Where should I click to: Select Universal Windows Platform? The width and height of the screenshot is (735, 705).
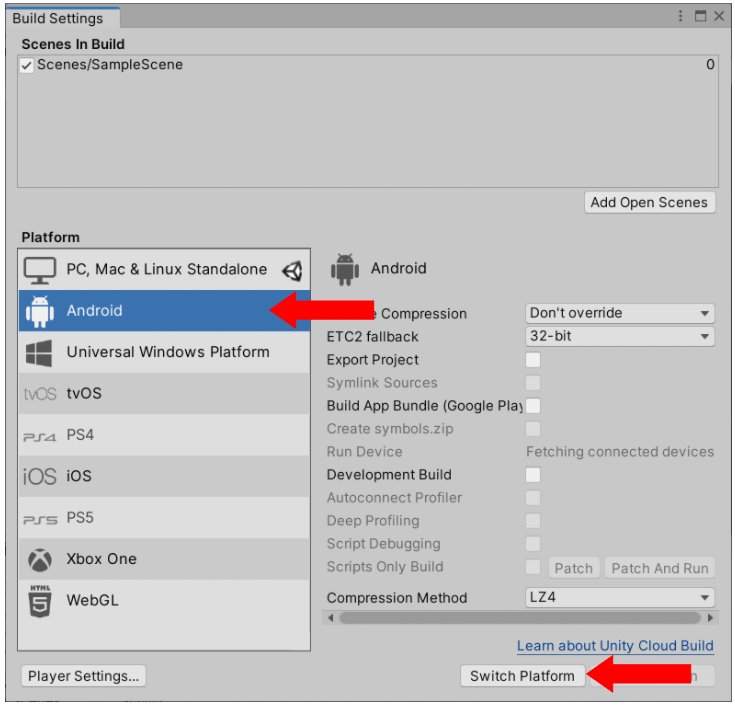click(164, 352)
